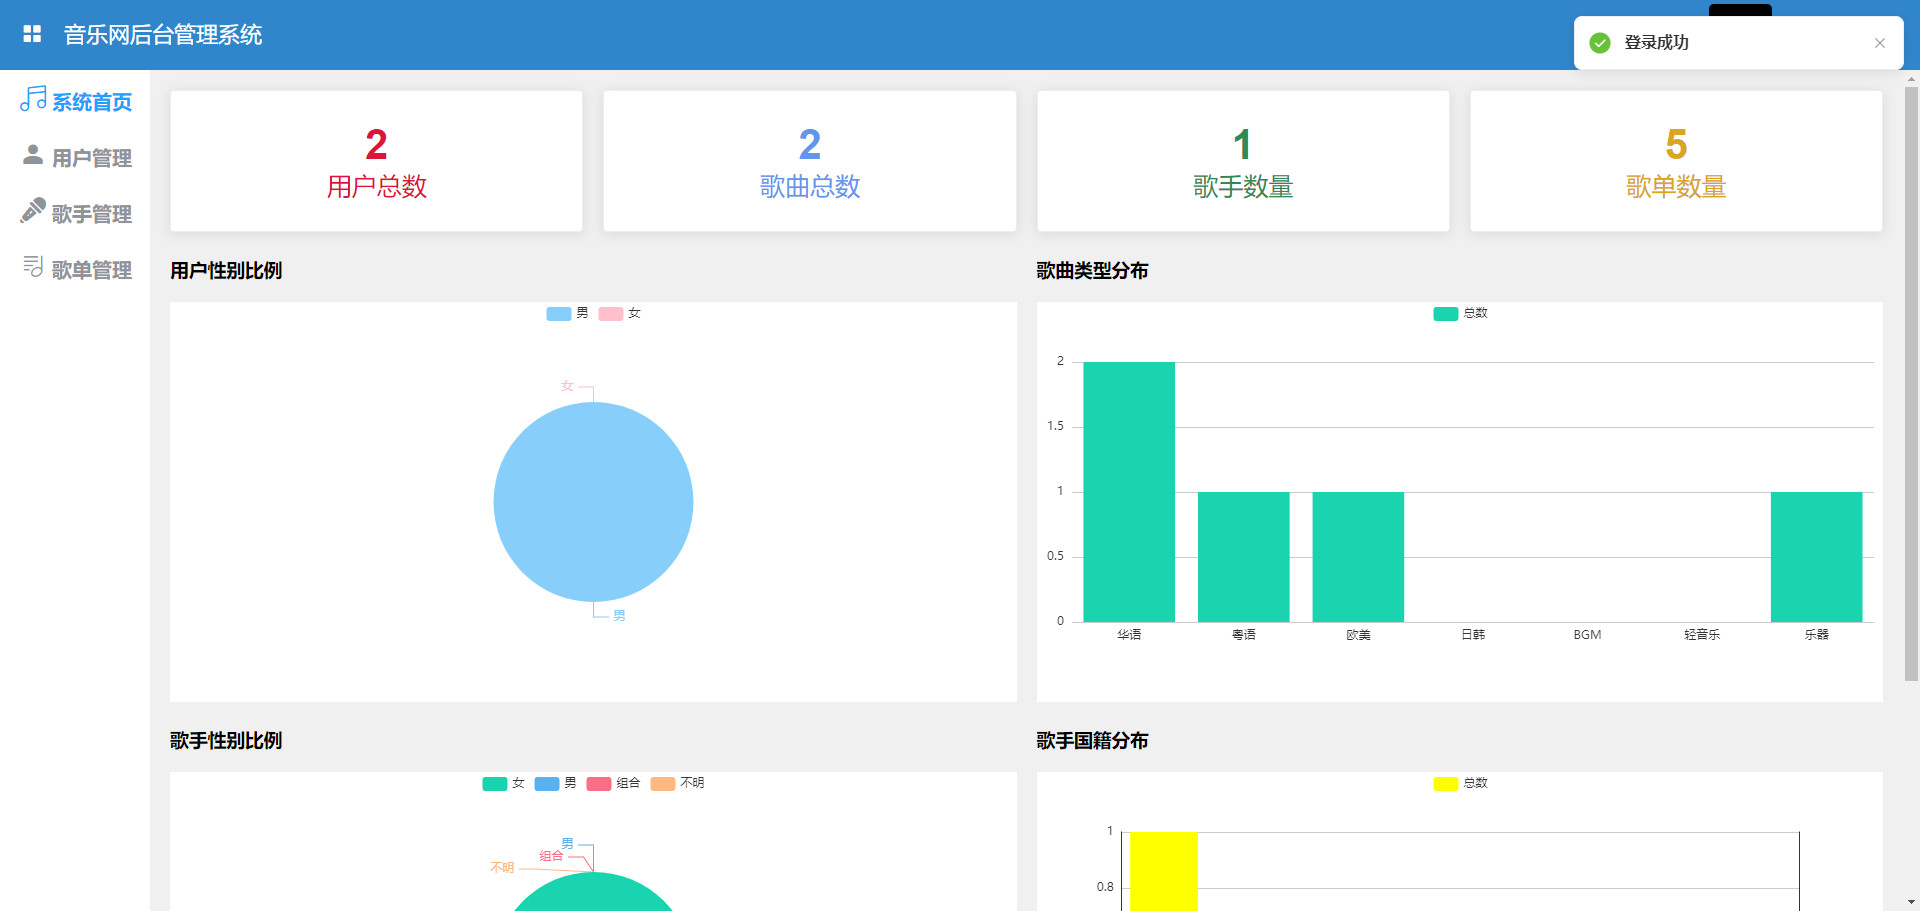Toggle 总数 legend in 歌手国籍分布 chart

pyautogui.click(x=1460, y=784)
